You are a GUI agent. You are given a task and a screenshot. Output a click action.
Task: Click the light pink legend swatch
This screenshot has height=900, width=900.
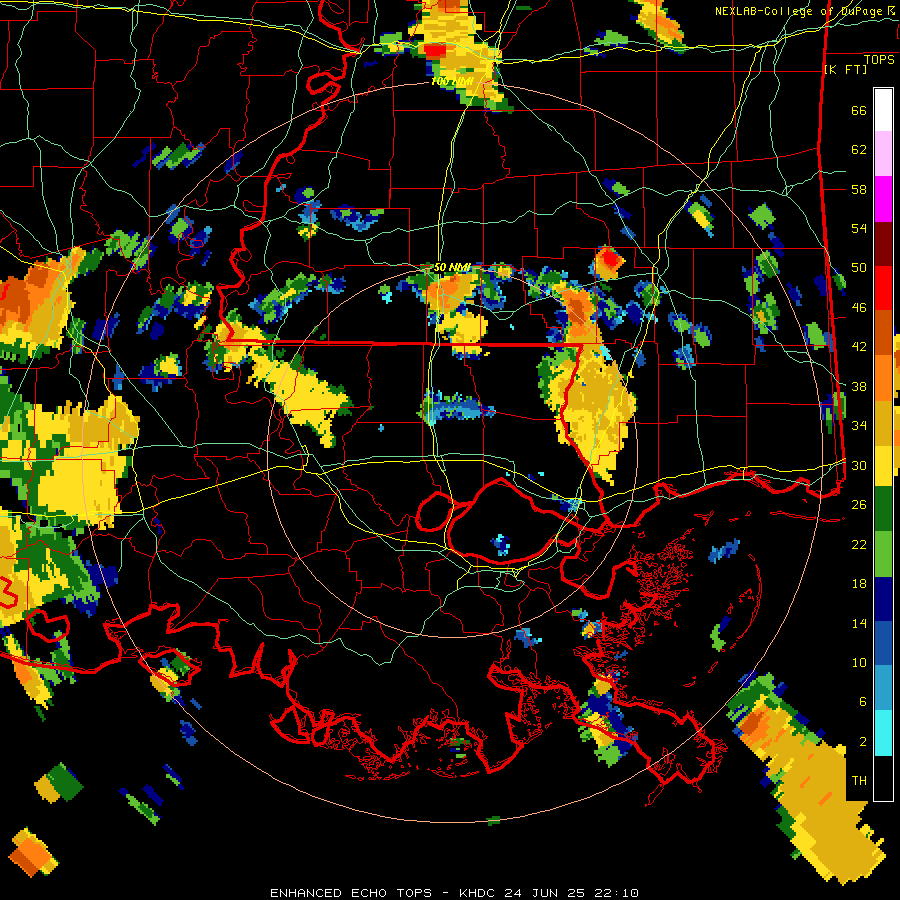[x=883, y=154]
